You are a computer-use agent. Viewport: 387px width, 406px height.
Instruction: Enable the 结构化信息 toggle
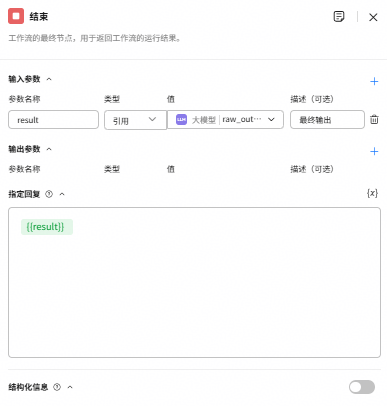[362, 387]
